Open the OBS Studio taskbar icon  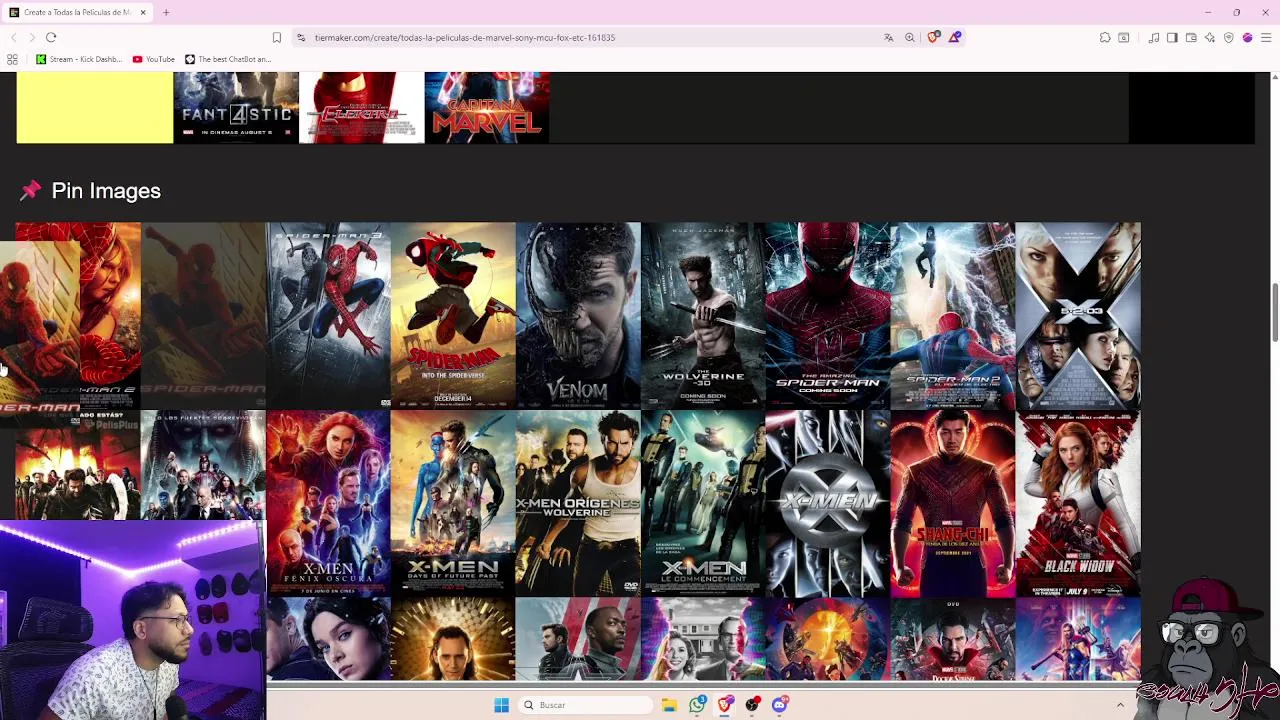click(x=752, y=705)
